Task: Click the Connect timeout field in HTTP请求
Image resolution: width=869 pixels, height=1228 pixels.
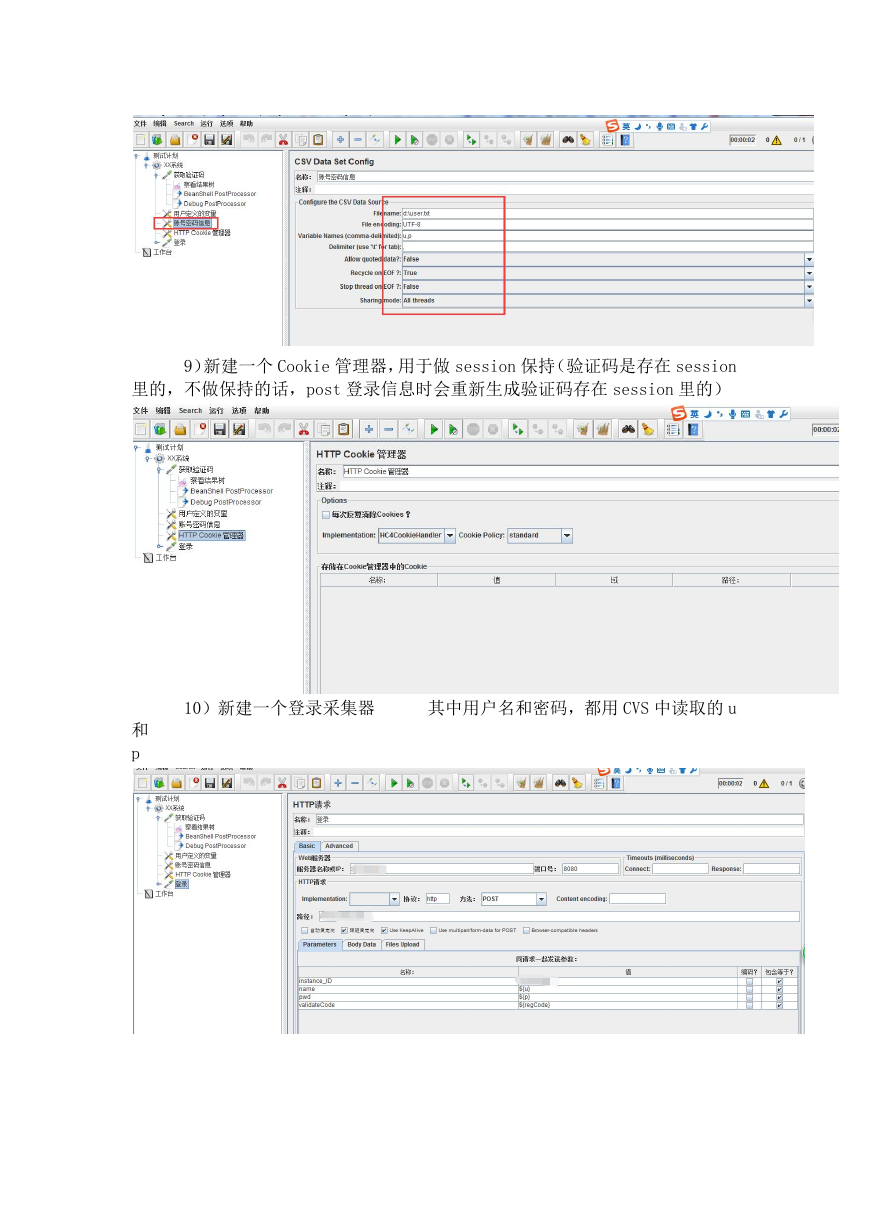Action: (680, 868)
